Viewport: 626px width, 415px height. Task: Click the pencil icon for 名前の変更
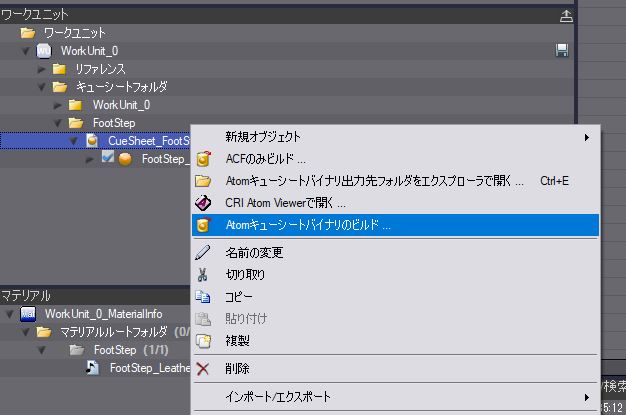coord(203,252)
